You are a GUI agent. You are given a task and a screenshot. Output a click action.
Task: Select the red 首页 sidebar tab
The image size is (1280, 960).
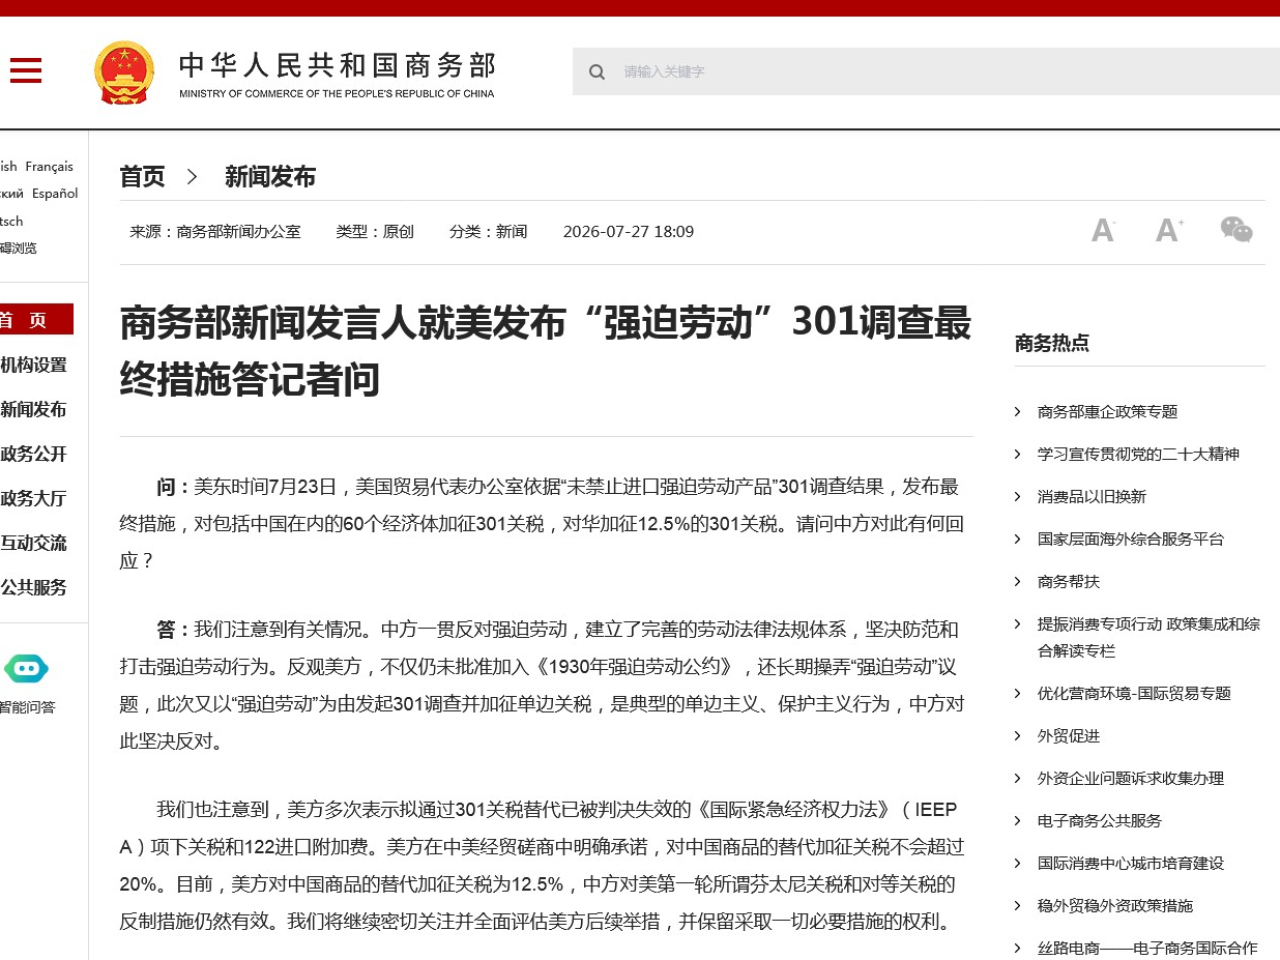(x=36, y=320)
